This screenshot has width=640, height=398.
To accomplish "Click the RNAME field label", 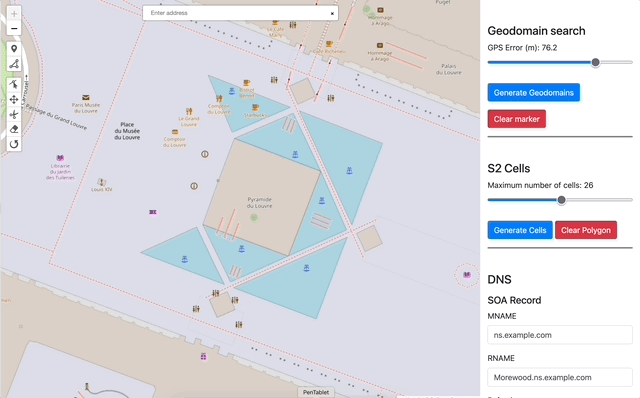I will click(x=501, y=358).
